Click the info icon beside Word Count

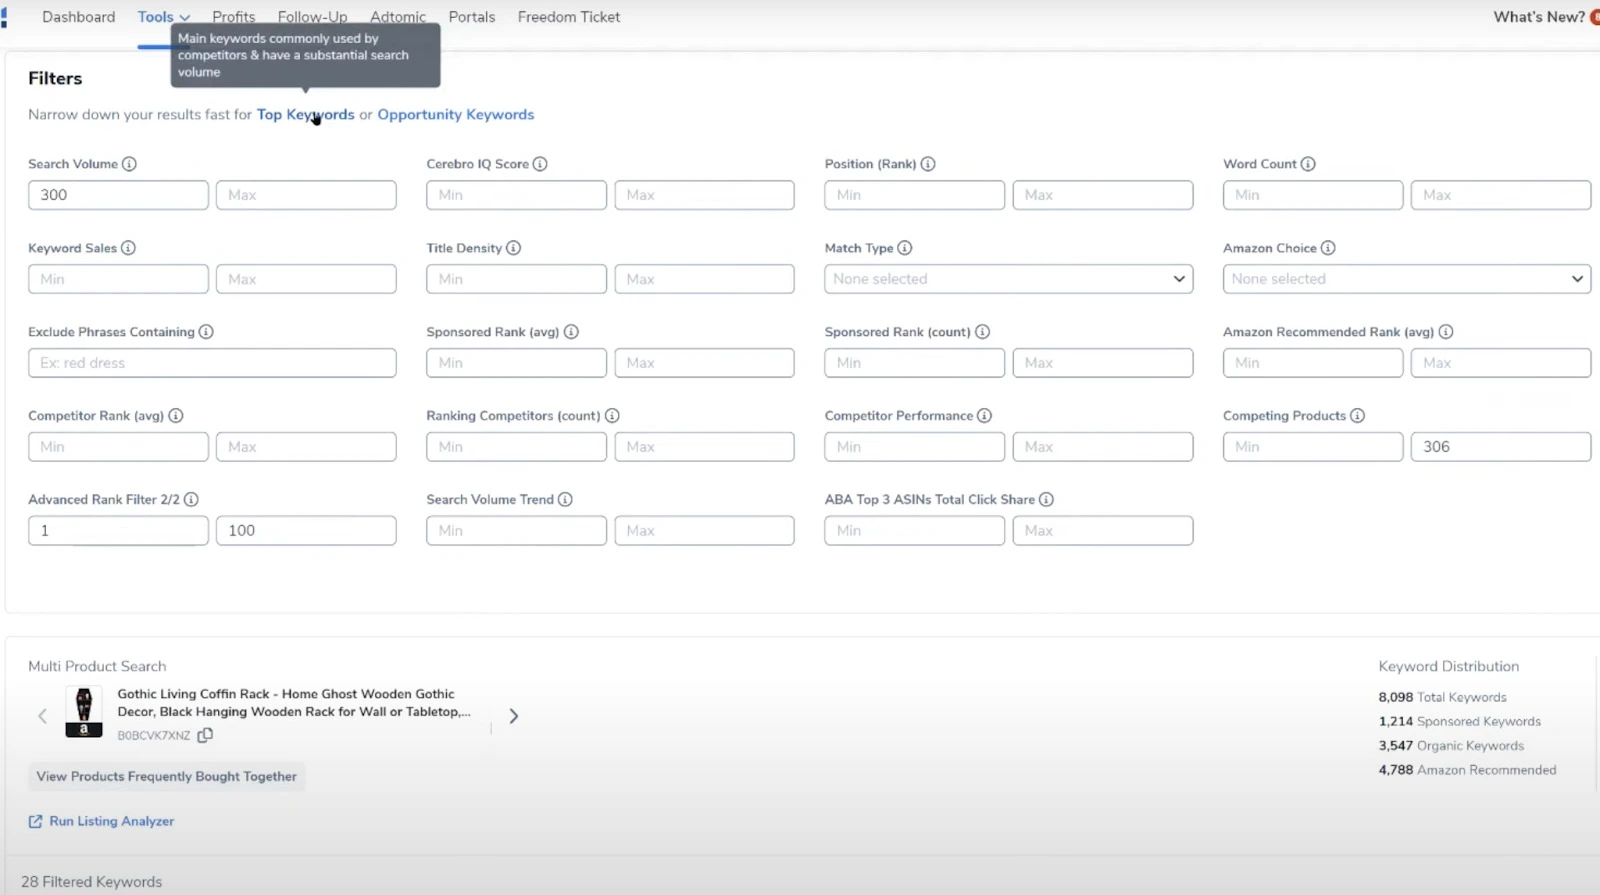[1308, 164]
